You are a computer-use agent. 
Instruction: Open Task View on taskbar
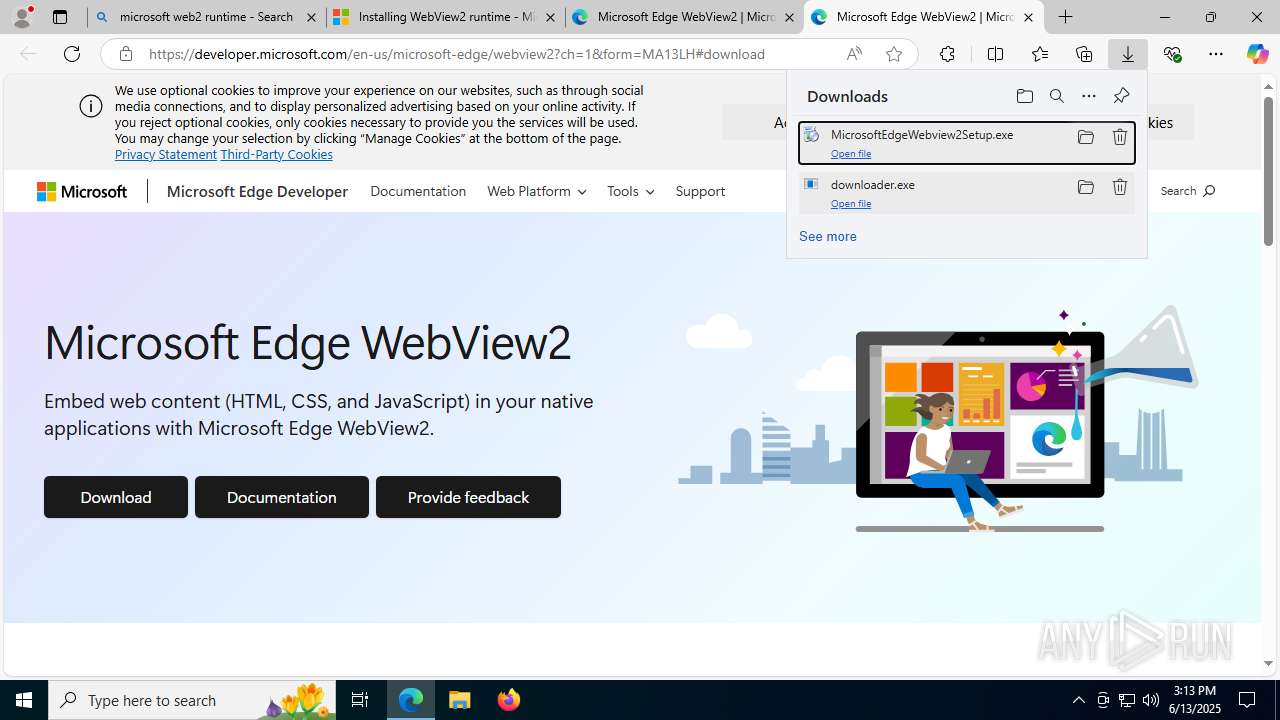click(360, 700)
